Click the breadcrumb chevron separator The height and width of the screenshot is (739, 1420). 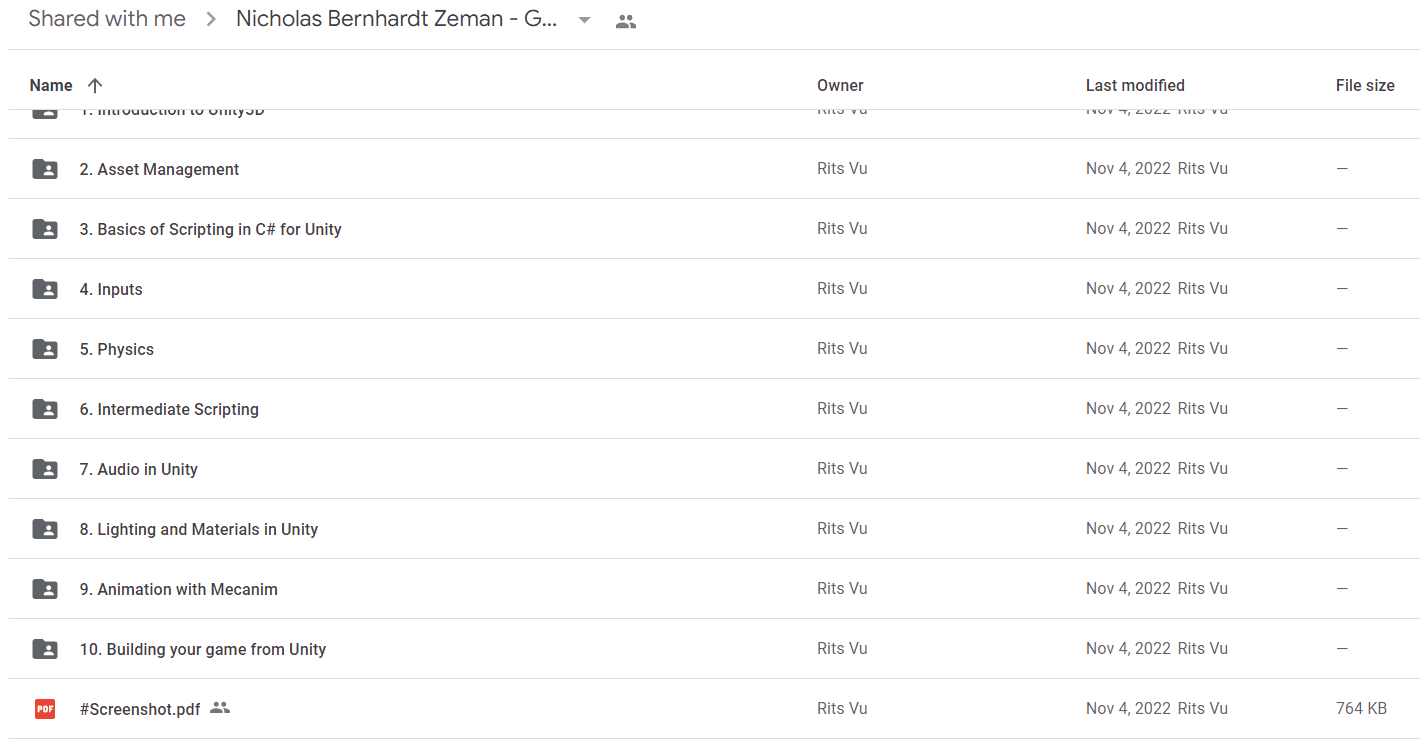(211, 20)
